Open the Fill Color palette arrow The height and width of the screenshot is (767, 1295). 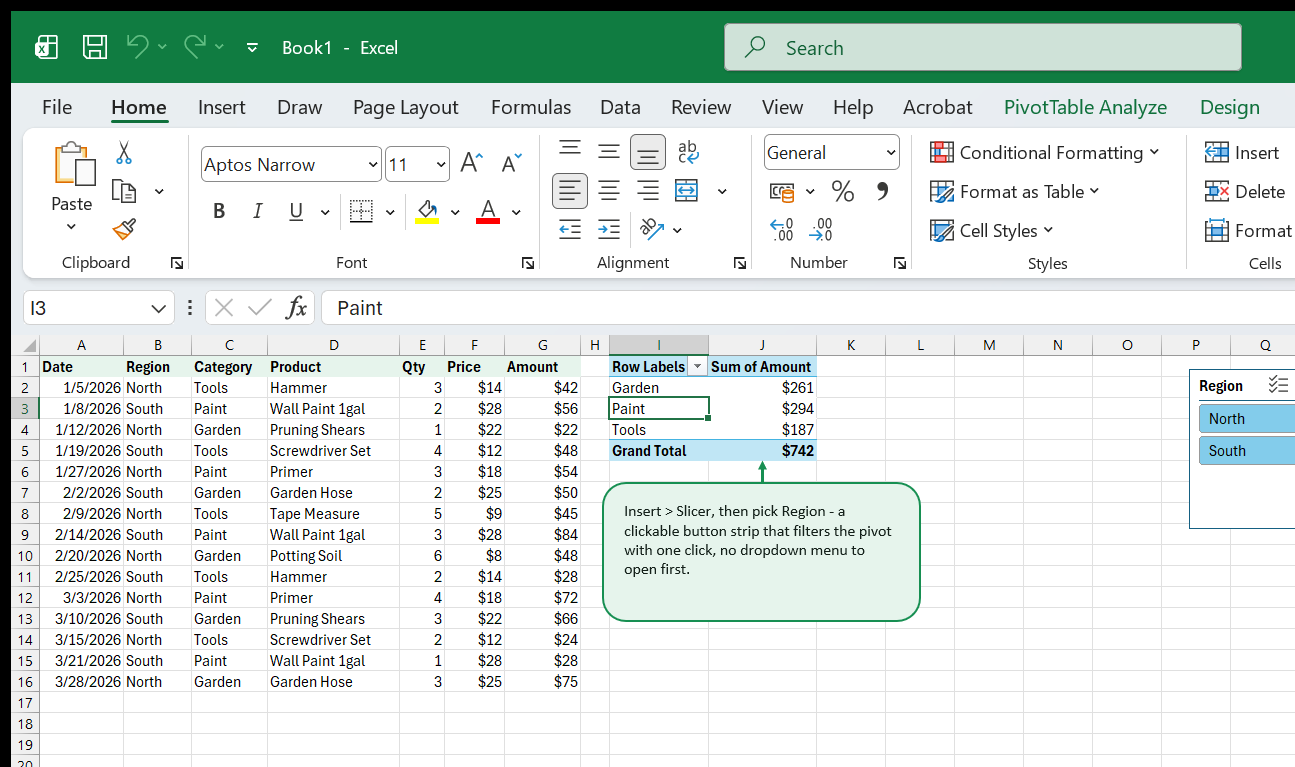pyautogui.click(x=455, y=212)
